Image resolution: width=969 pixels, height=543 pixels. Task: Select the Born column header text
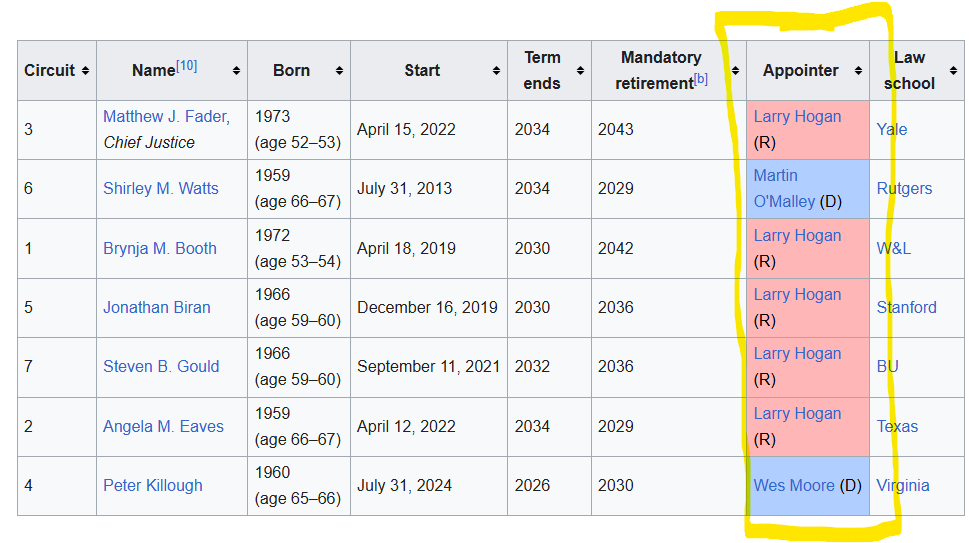coord(291,71)
